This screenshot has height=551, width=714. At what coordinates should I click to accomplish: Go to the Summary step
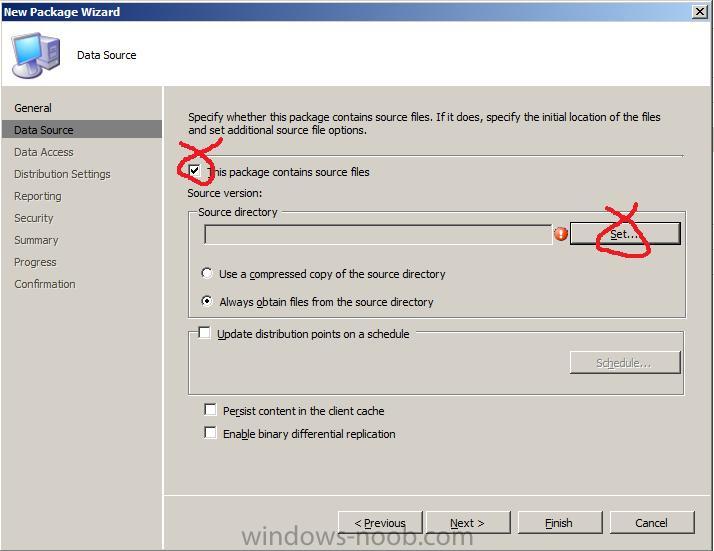coord(36,240)
